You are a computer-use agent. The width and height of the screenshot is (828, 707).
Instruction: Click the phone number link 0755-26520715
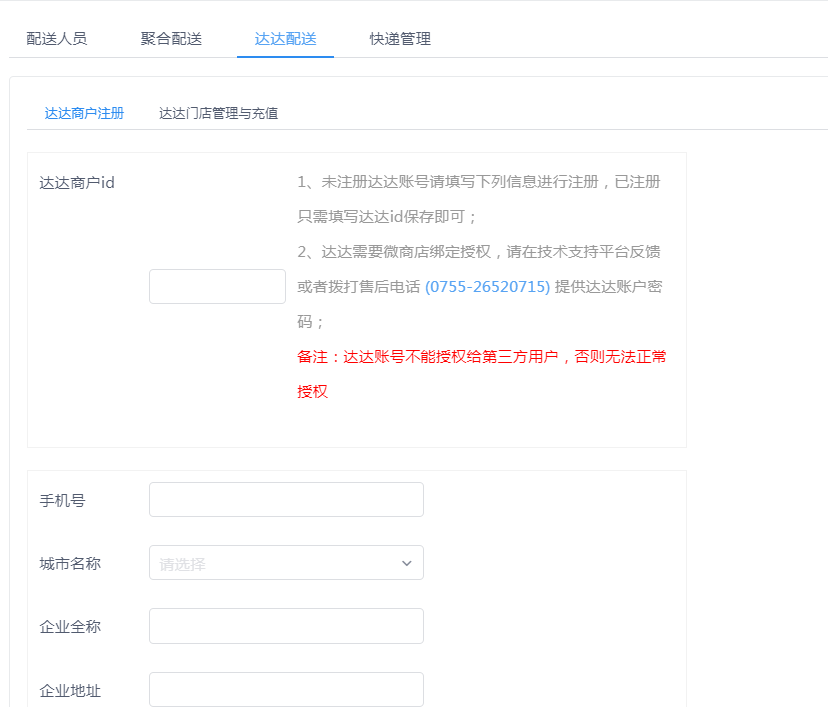[x=487, y=287]
